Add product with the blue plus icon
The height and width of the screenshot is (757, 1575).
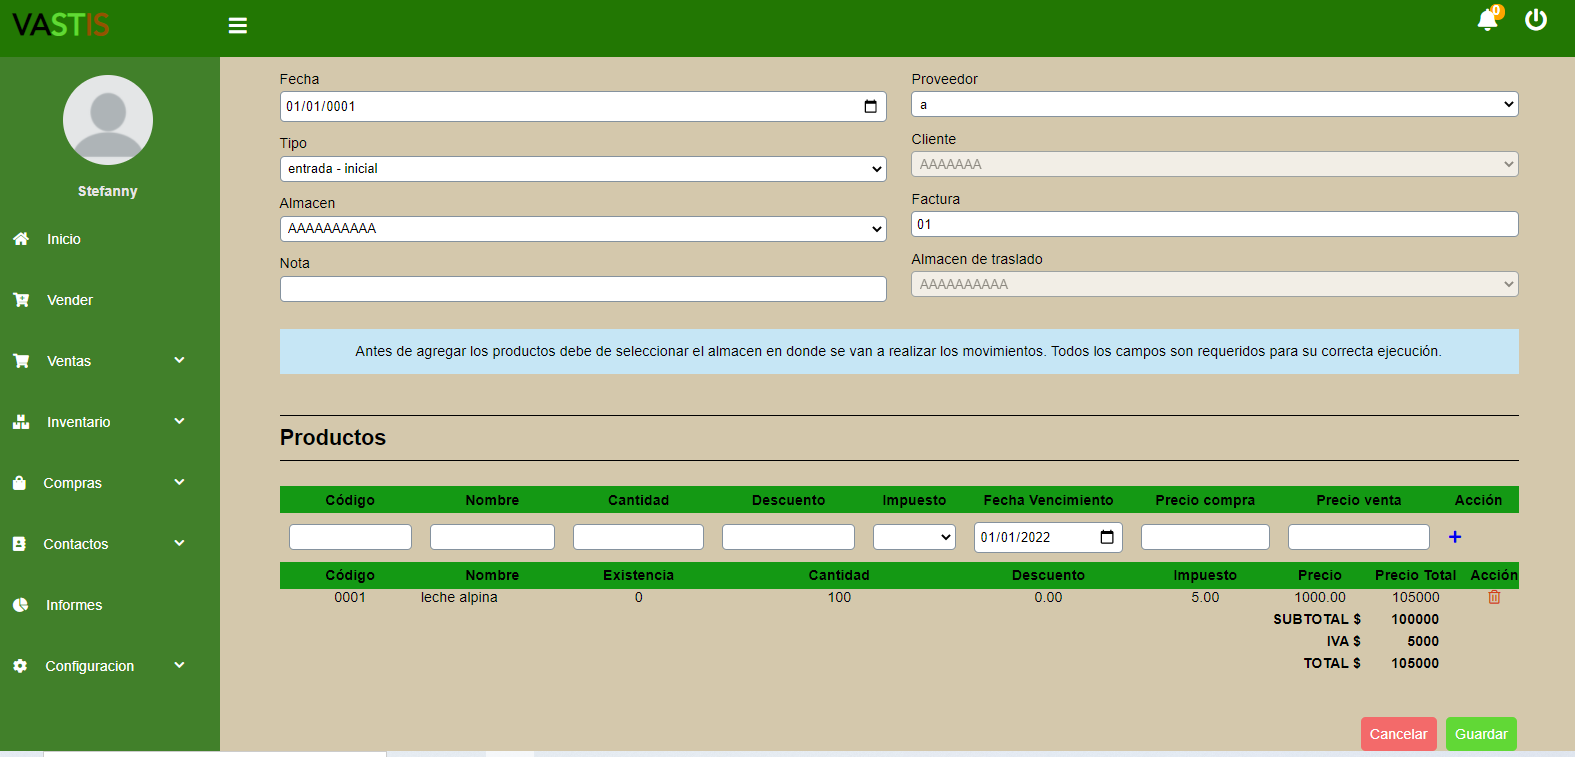1455,537
